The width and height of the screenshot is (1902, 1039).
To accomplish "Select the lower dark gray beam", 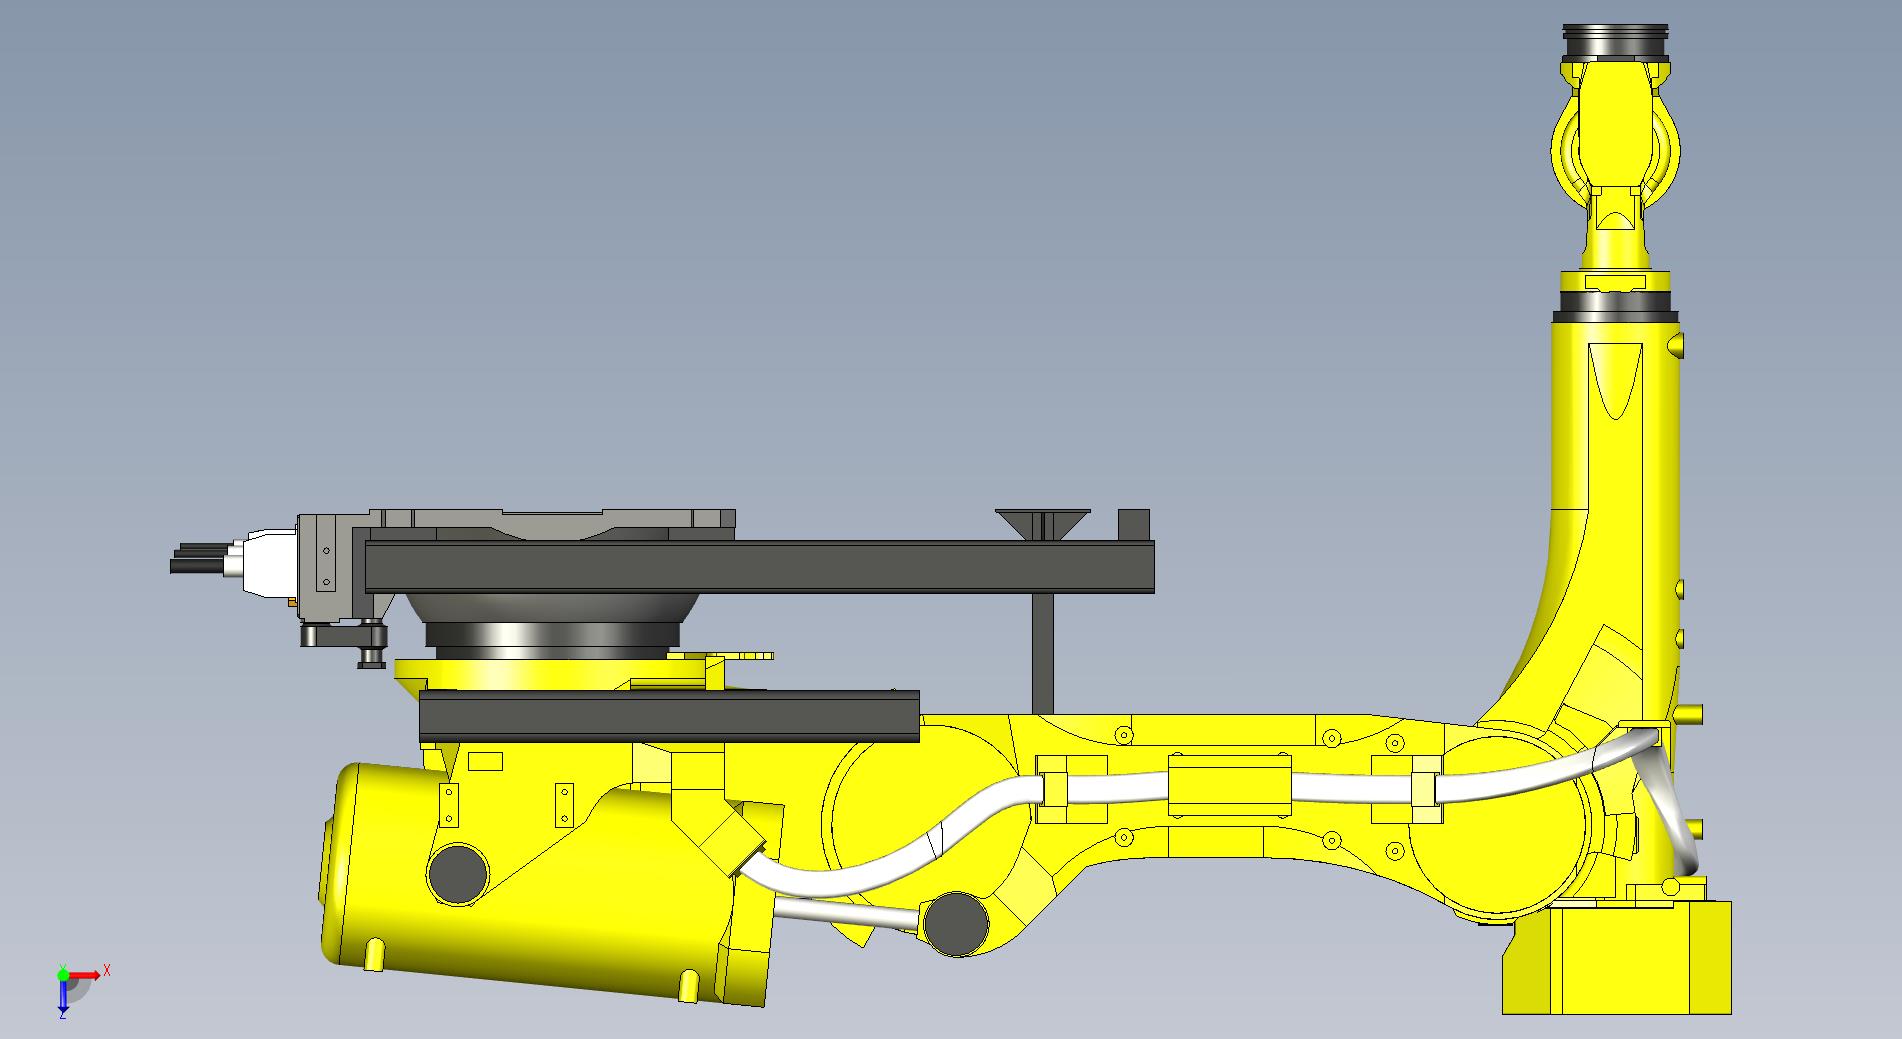I will 669,716.
